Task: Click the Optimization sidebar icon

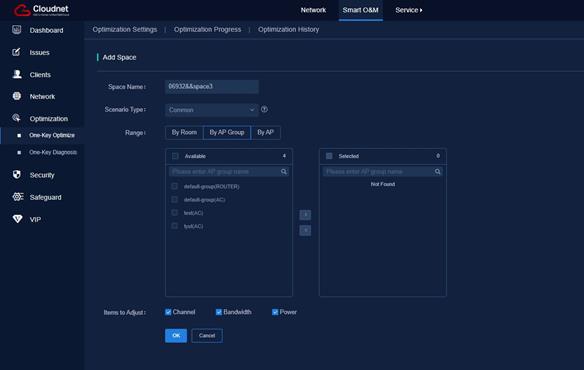Action: 16,118
